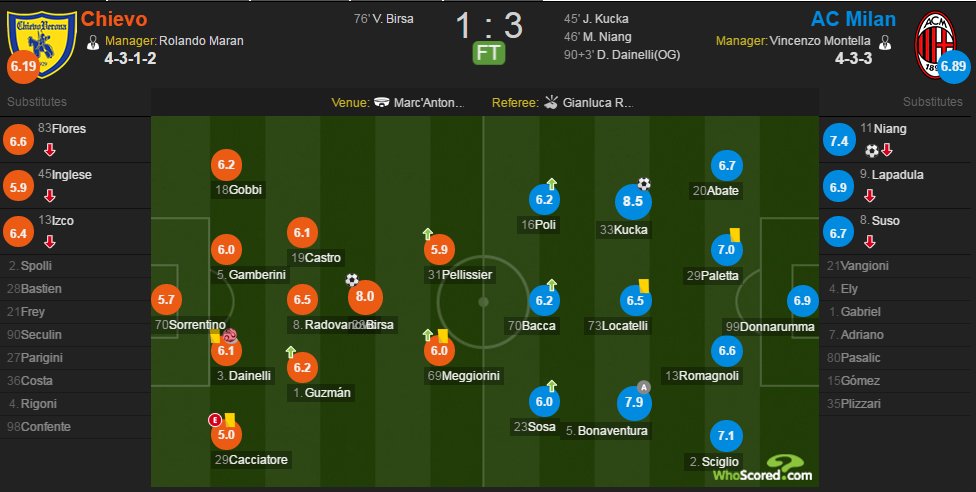Select Birsa's 8.0 rating circle
The image size is (976, 492).
pyautogui.click(x=365, y=296)
